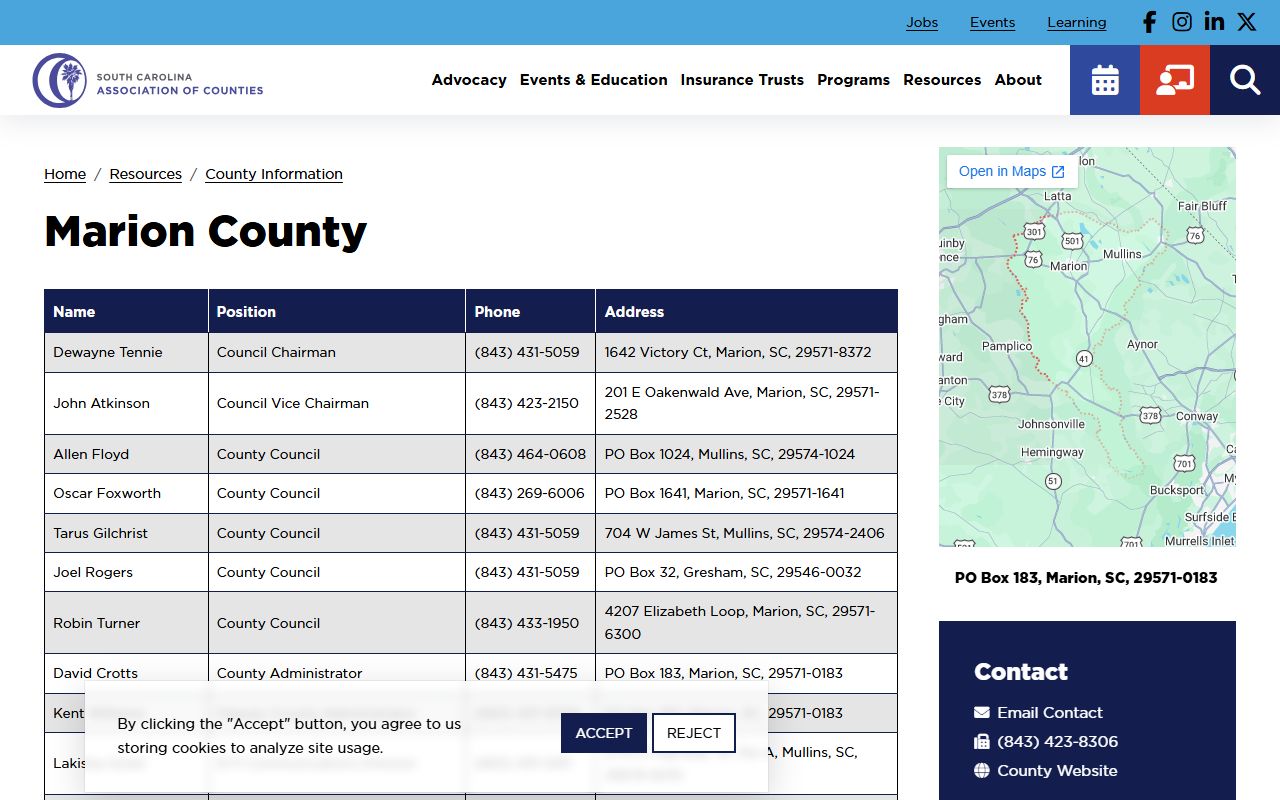Screen dimensions: 1280x800
Task: Click the Name column header
Action: click(126, 311)
